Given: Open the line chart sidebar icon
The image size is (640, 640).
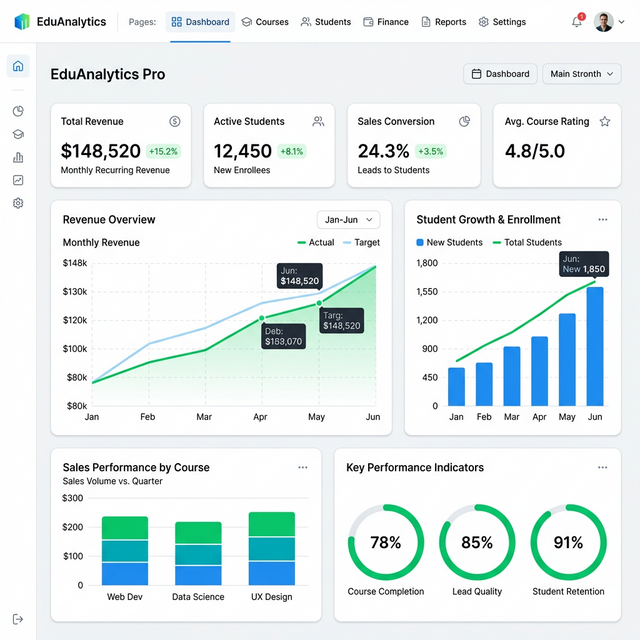Looking at the screenshot, I should click(x=18, y=180).
